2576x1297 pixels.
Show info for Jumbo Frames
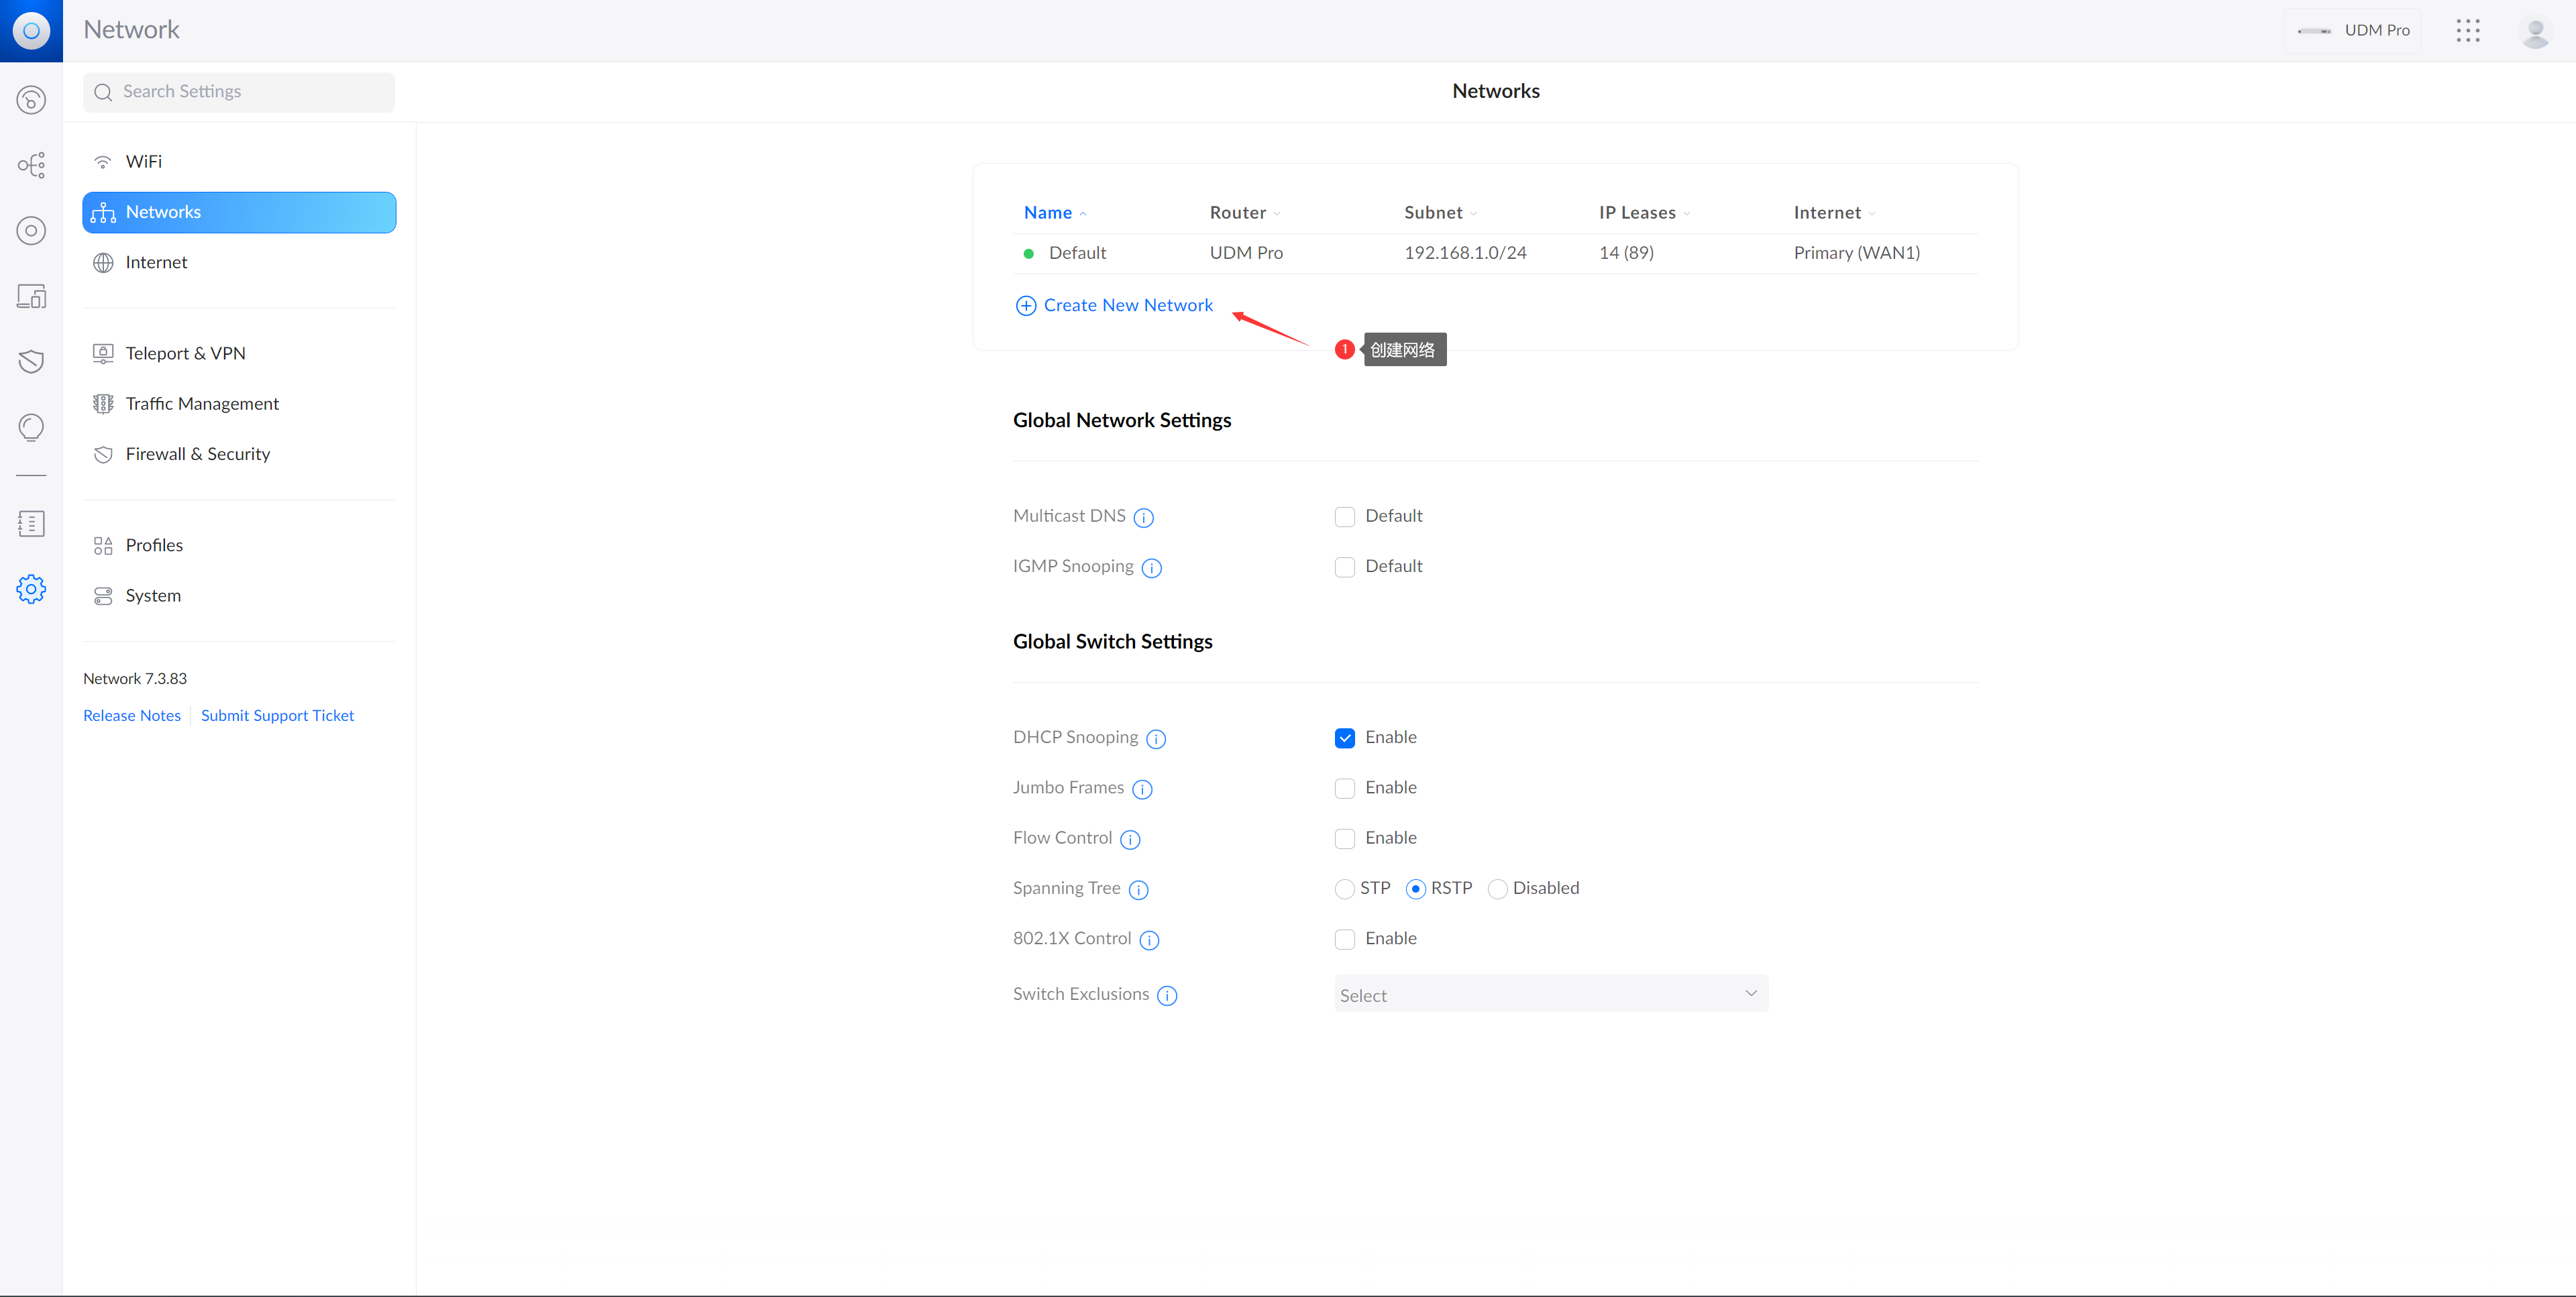pos(1142,789)
